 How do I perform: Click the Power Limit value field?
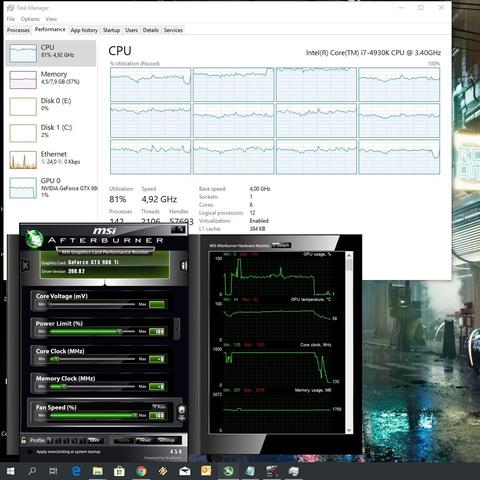click(157, 331)
